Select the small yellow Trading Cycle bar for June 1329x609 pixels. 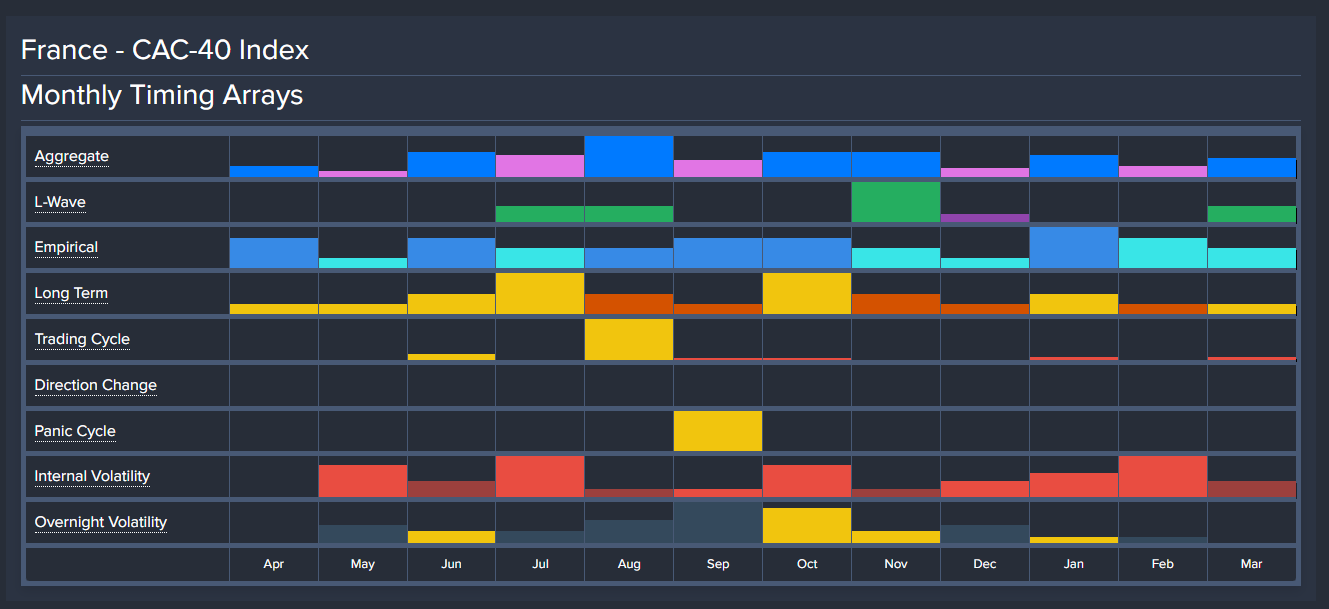point(451,357)
